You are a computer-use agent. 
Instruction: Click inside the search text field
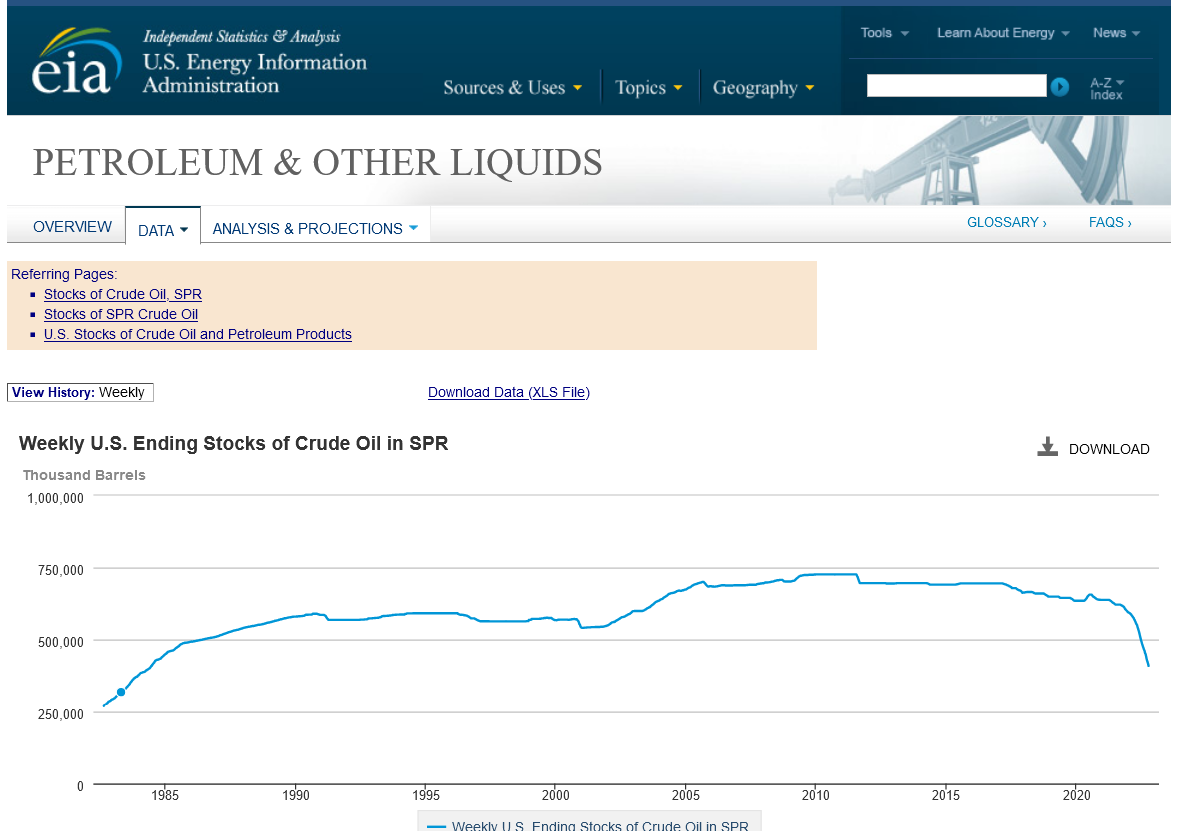point(955,86)
